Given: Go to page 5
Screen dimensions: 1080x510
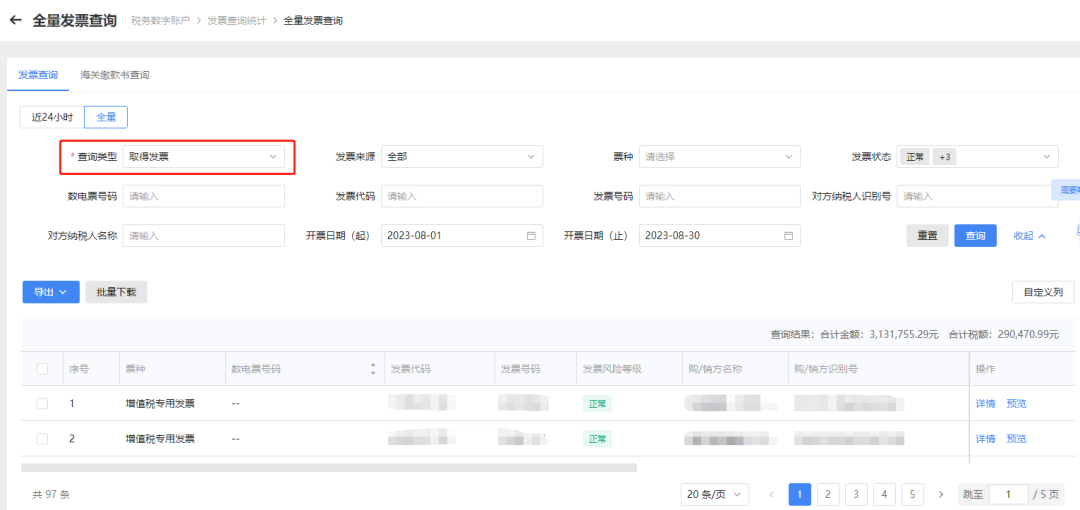Looking at the screenshot, I should click(x=913, y=494).
